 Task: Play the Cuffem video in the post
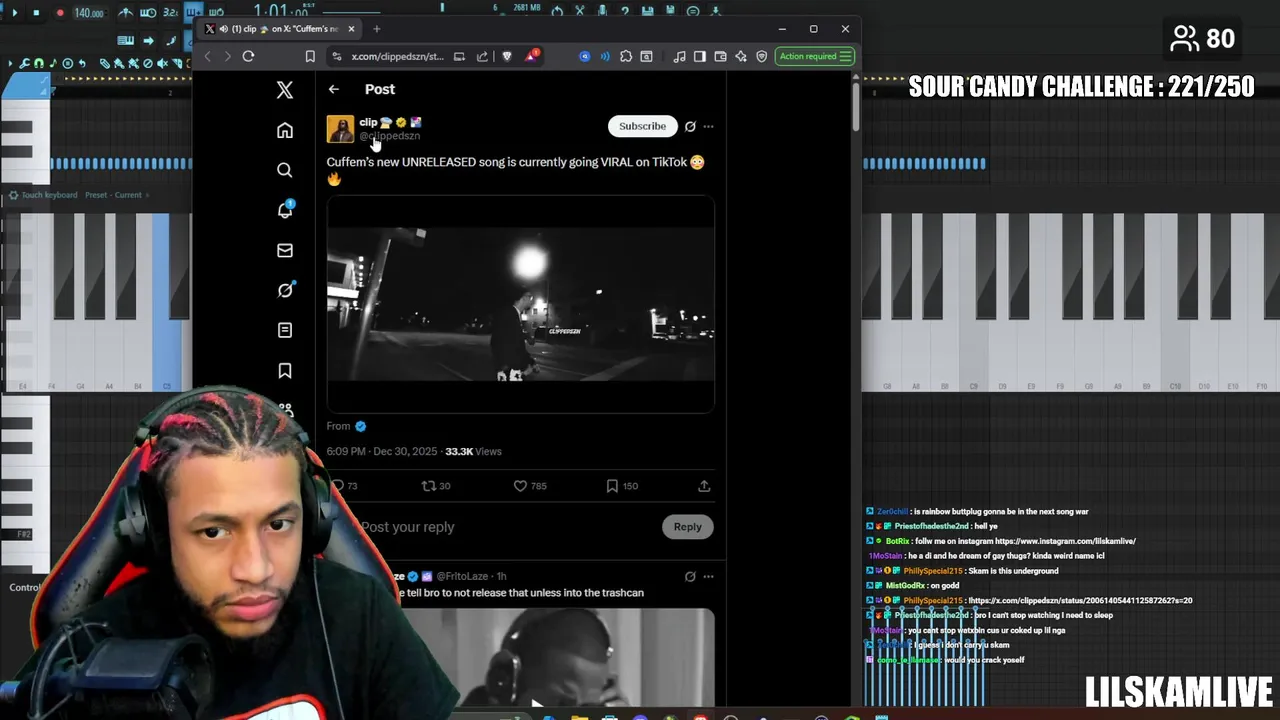(x=520, y=304)
